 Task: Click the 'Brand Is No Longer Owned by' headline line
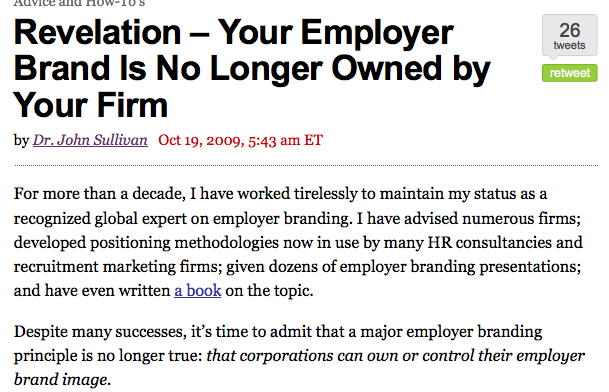pos(252,69)
